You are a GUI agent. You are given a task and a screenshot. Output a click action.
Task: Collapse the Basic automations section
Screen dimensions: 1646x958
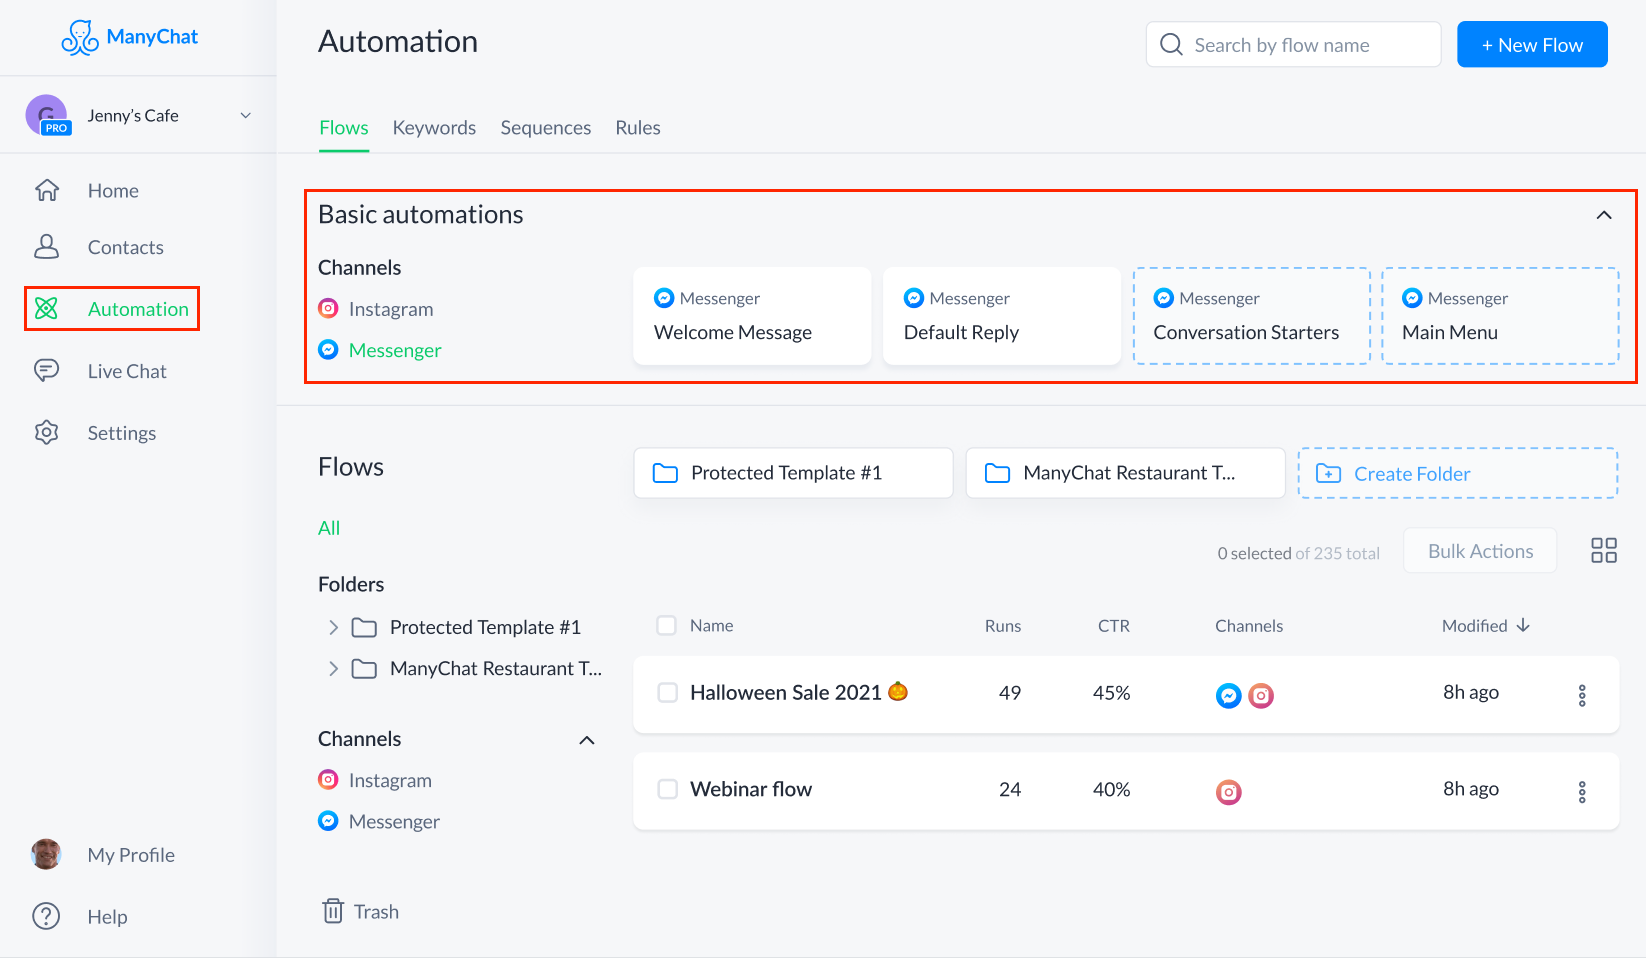[x=1604, y=215]
